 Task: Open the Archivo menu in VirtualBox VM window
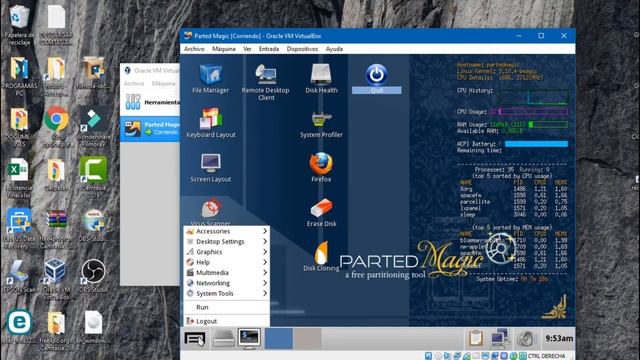tap(194, 49)
